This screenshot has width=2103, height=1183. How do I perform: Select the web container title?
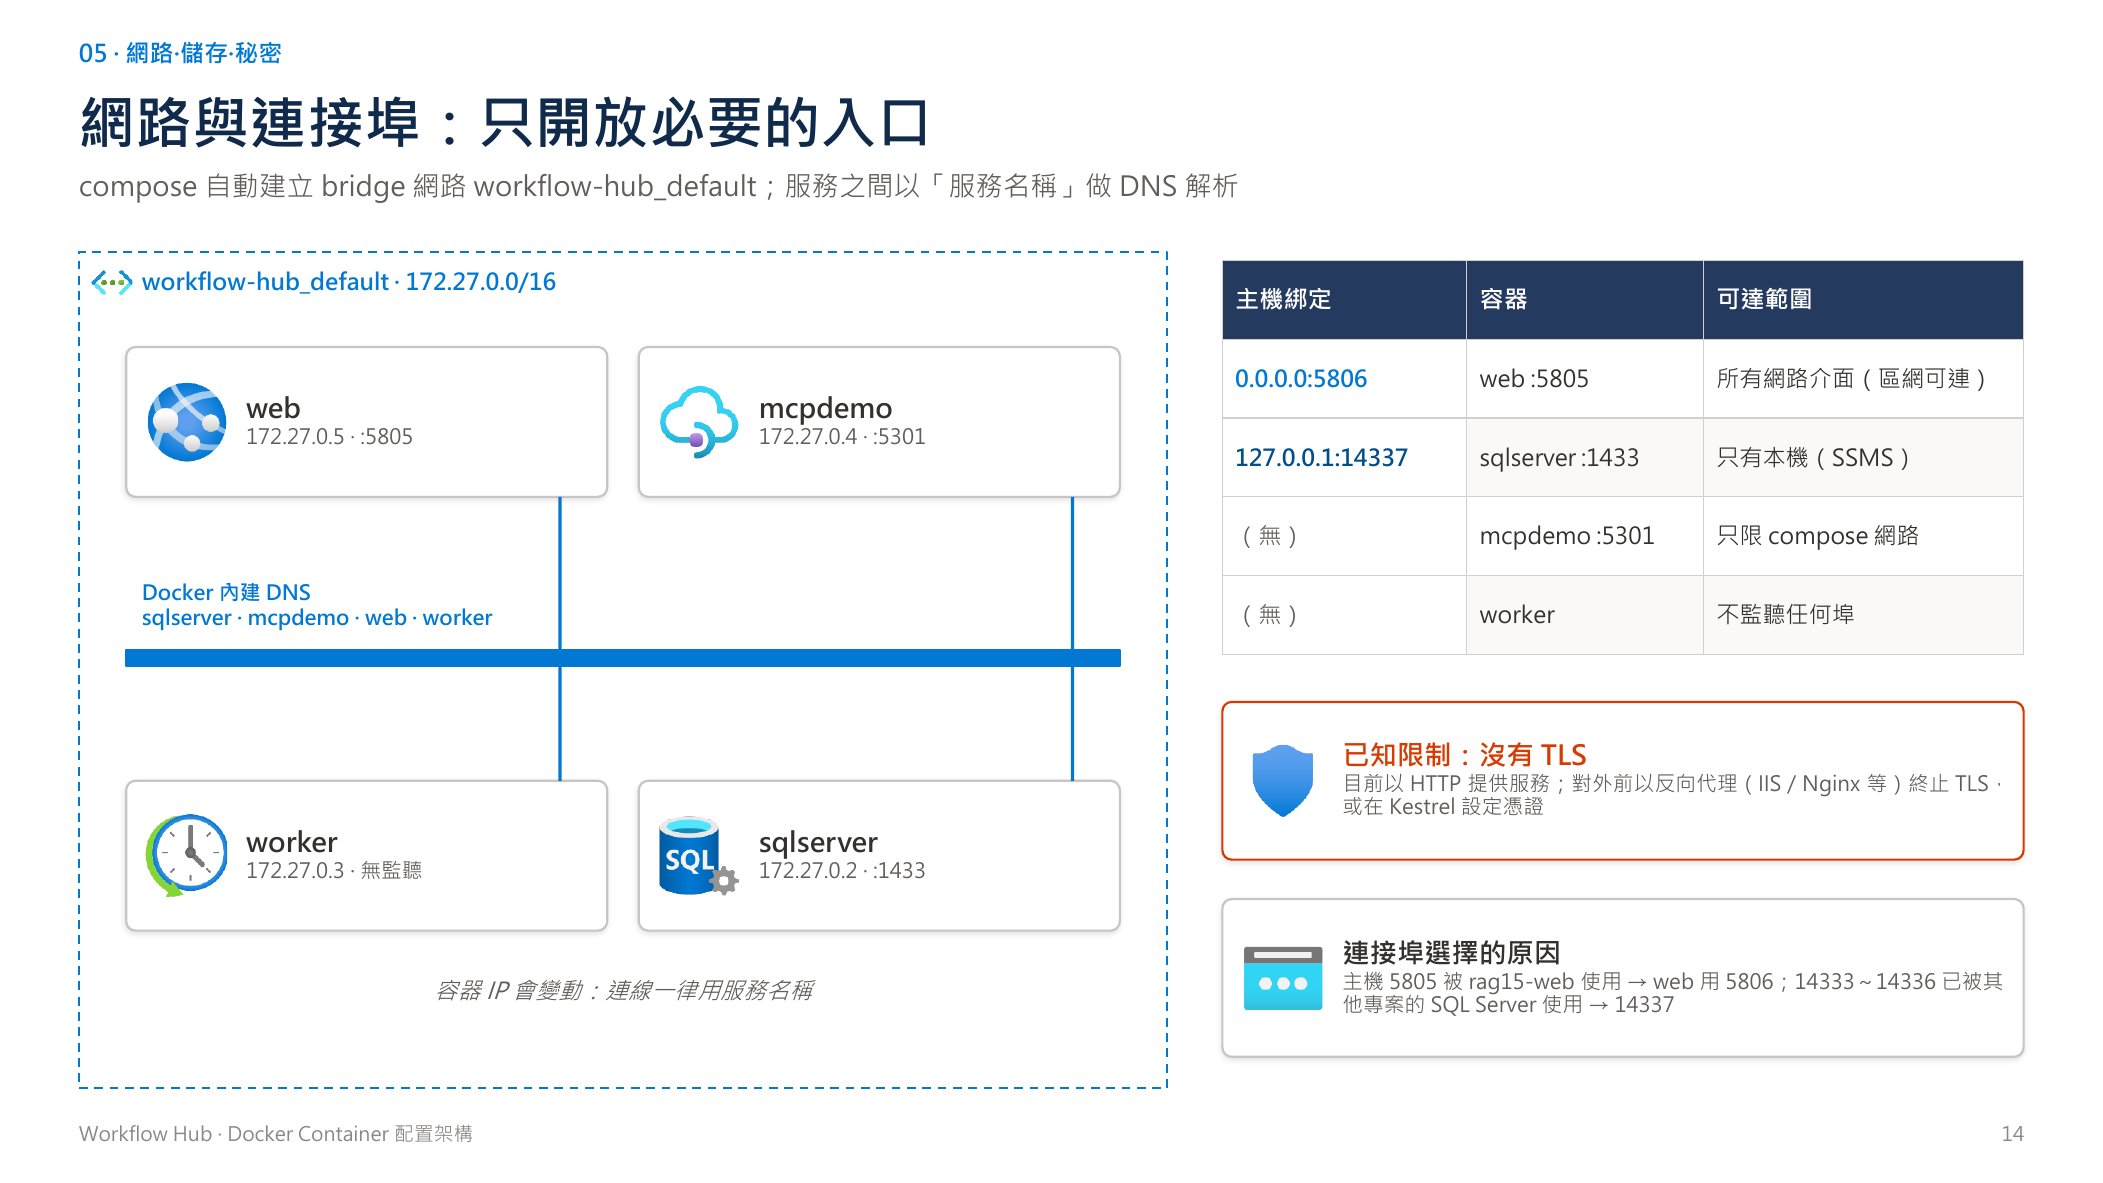pyautogui.click(x=273, y=408)
